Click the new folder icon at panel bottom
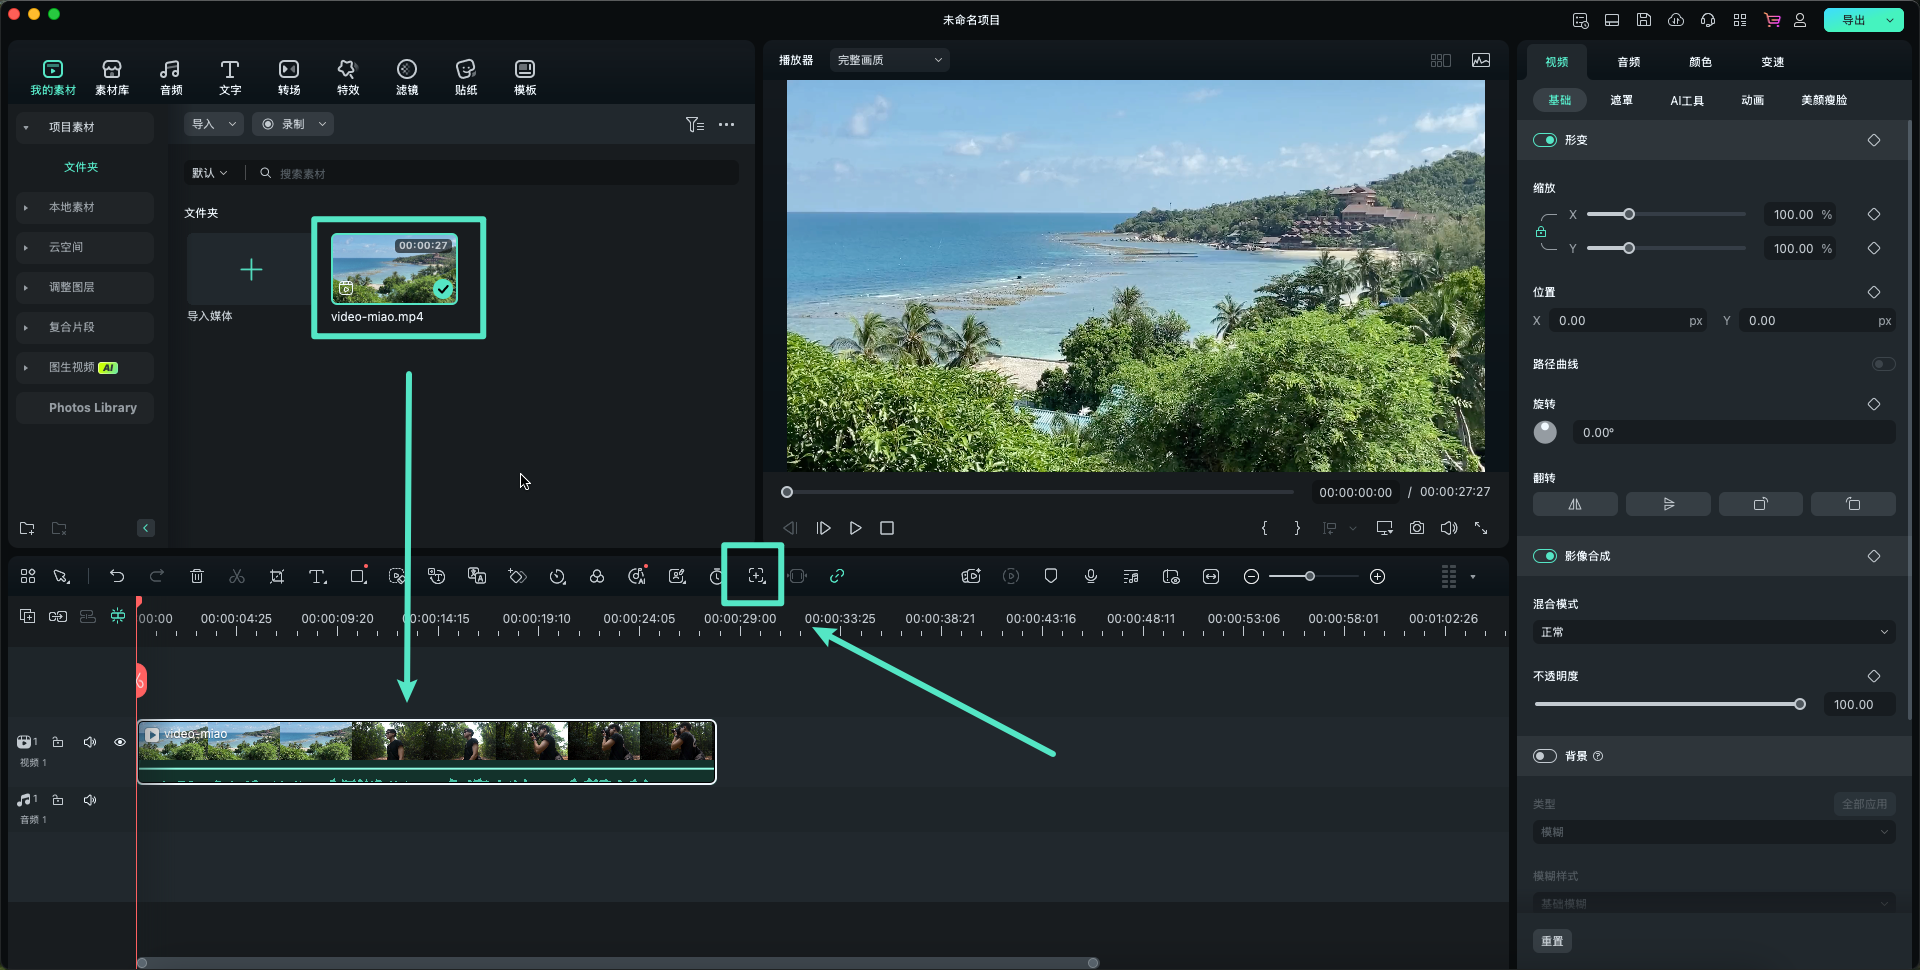Viewport: 1920px width, 970px height. pos(27,528)
